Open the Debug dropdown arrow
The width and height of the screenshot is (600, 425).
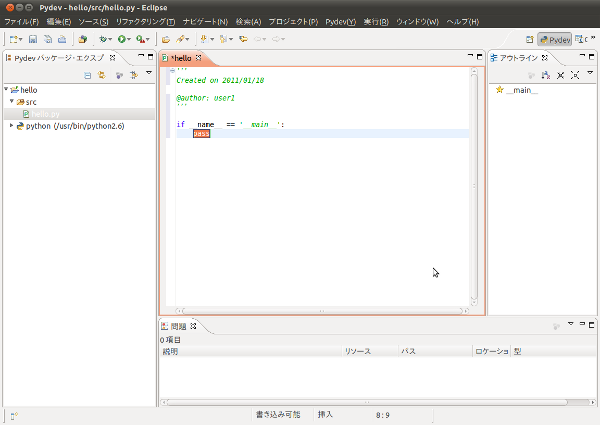pos(110,39)
